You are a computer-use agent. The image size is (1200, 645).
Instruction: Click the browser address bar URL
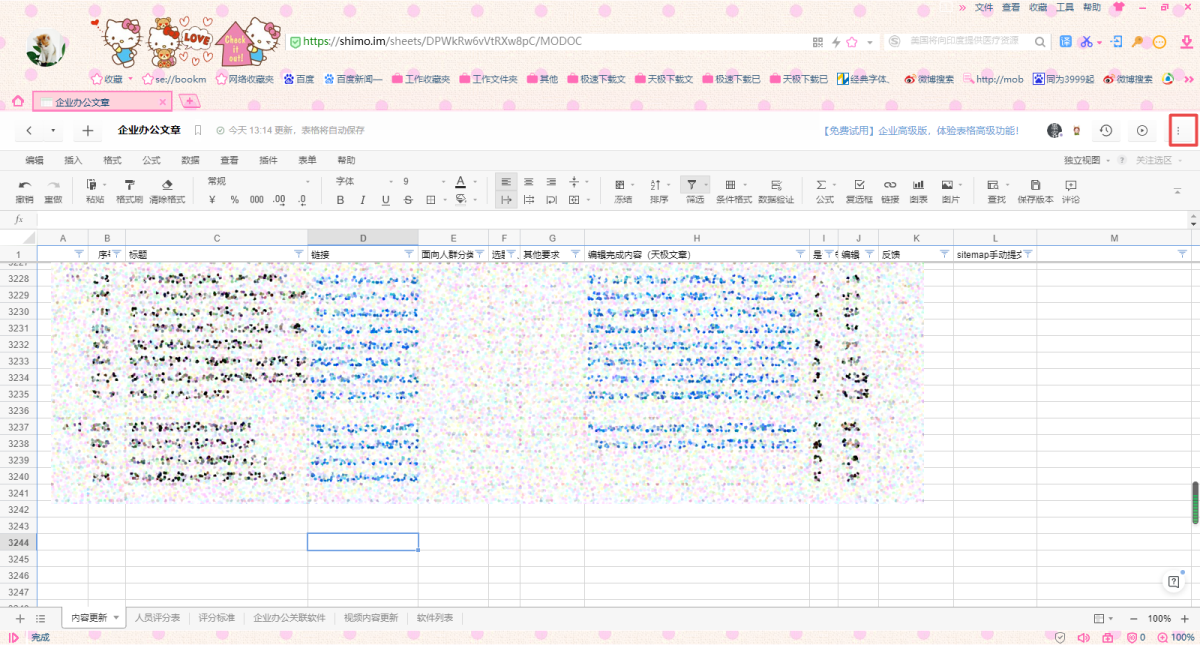pyautogui.click(x=442, y=42)
